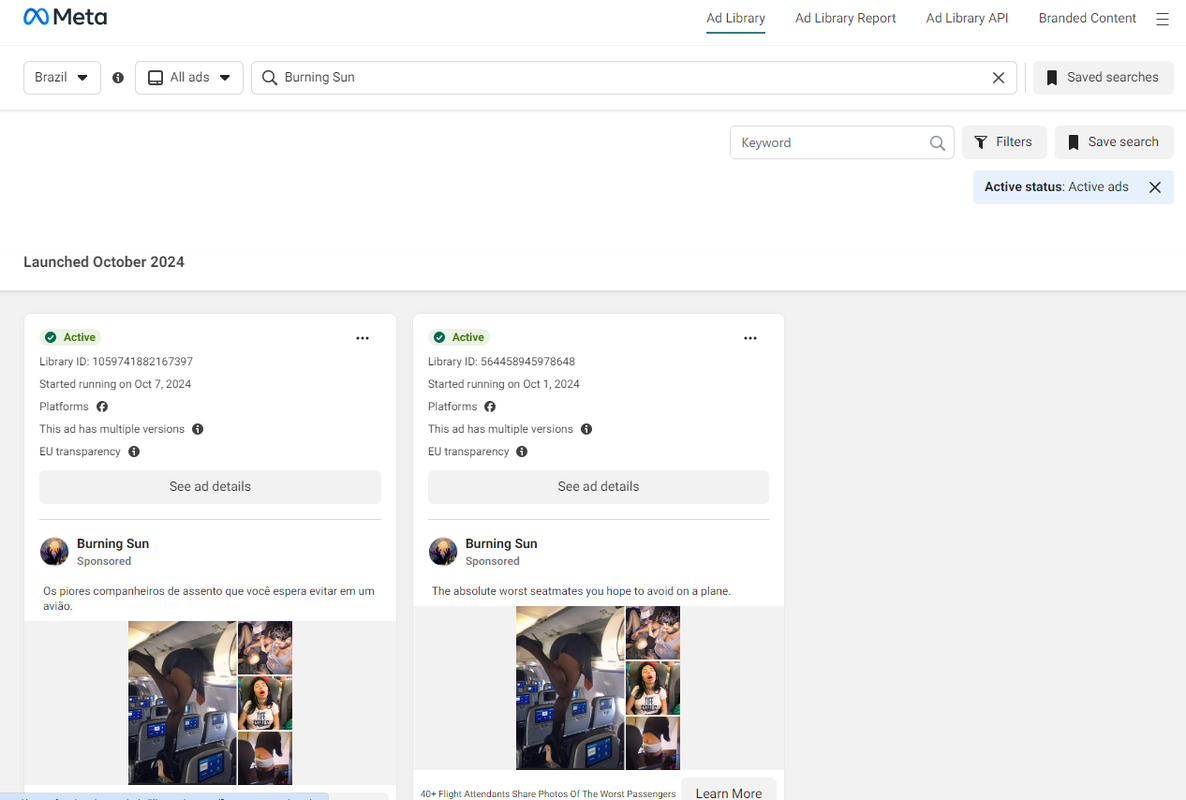Click multiple versions info icon on Oct 1 ad
This screenshot has width=1186, height=800.
(586, 429)
